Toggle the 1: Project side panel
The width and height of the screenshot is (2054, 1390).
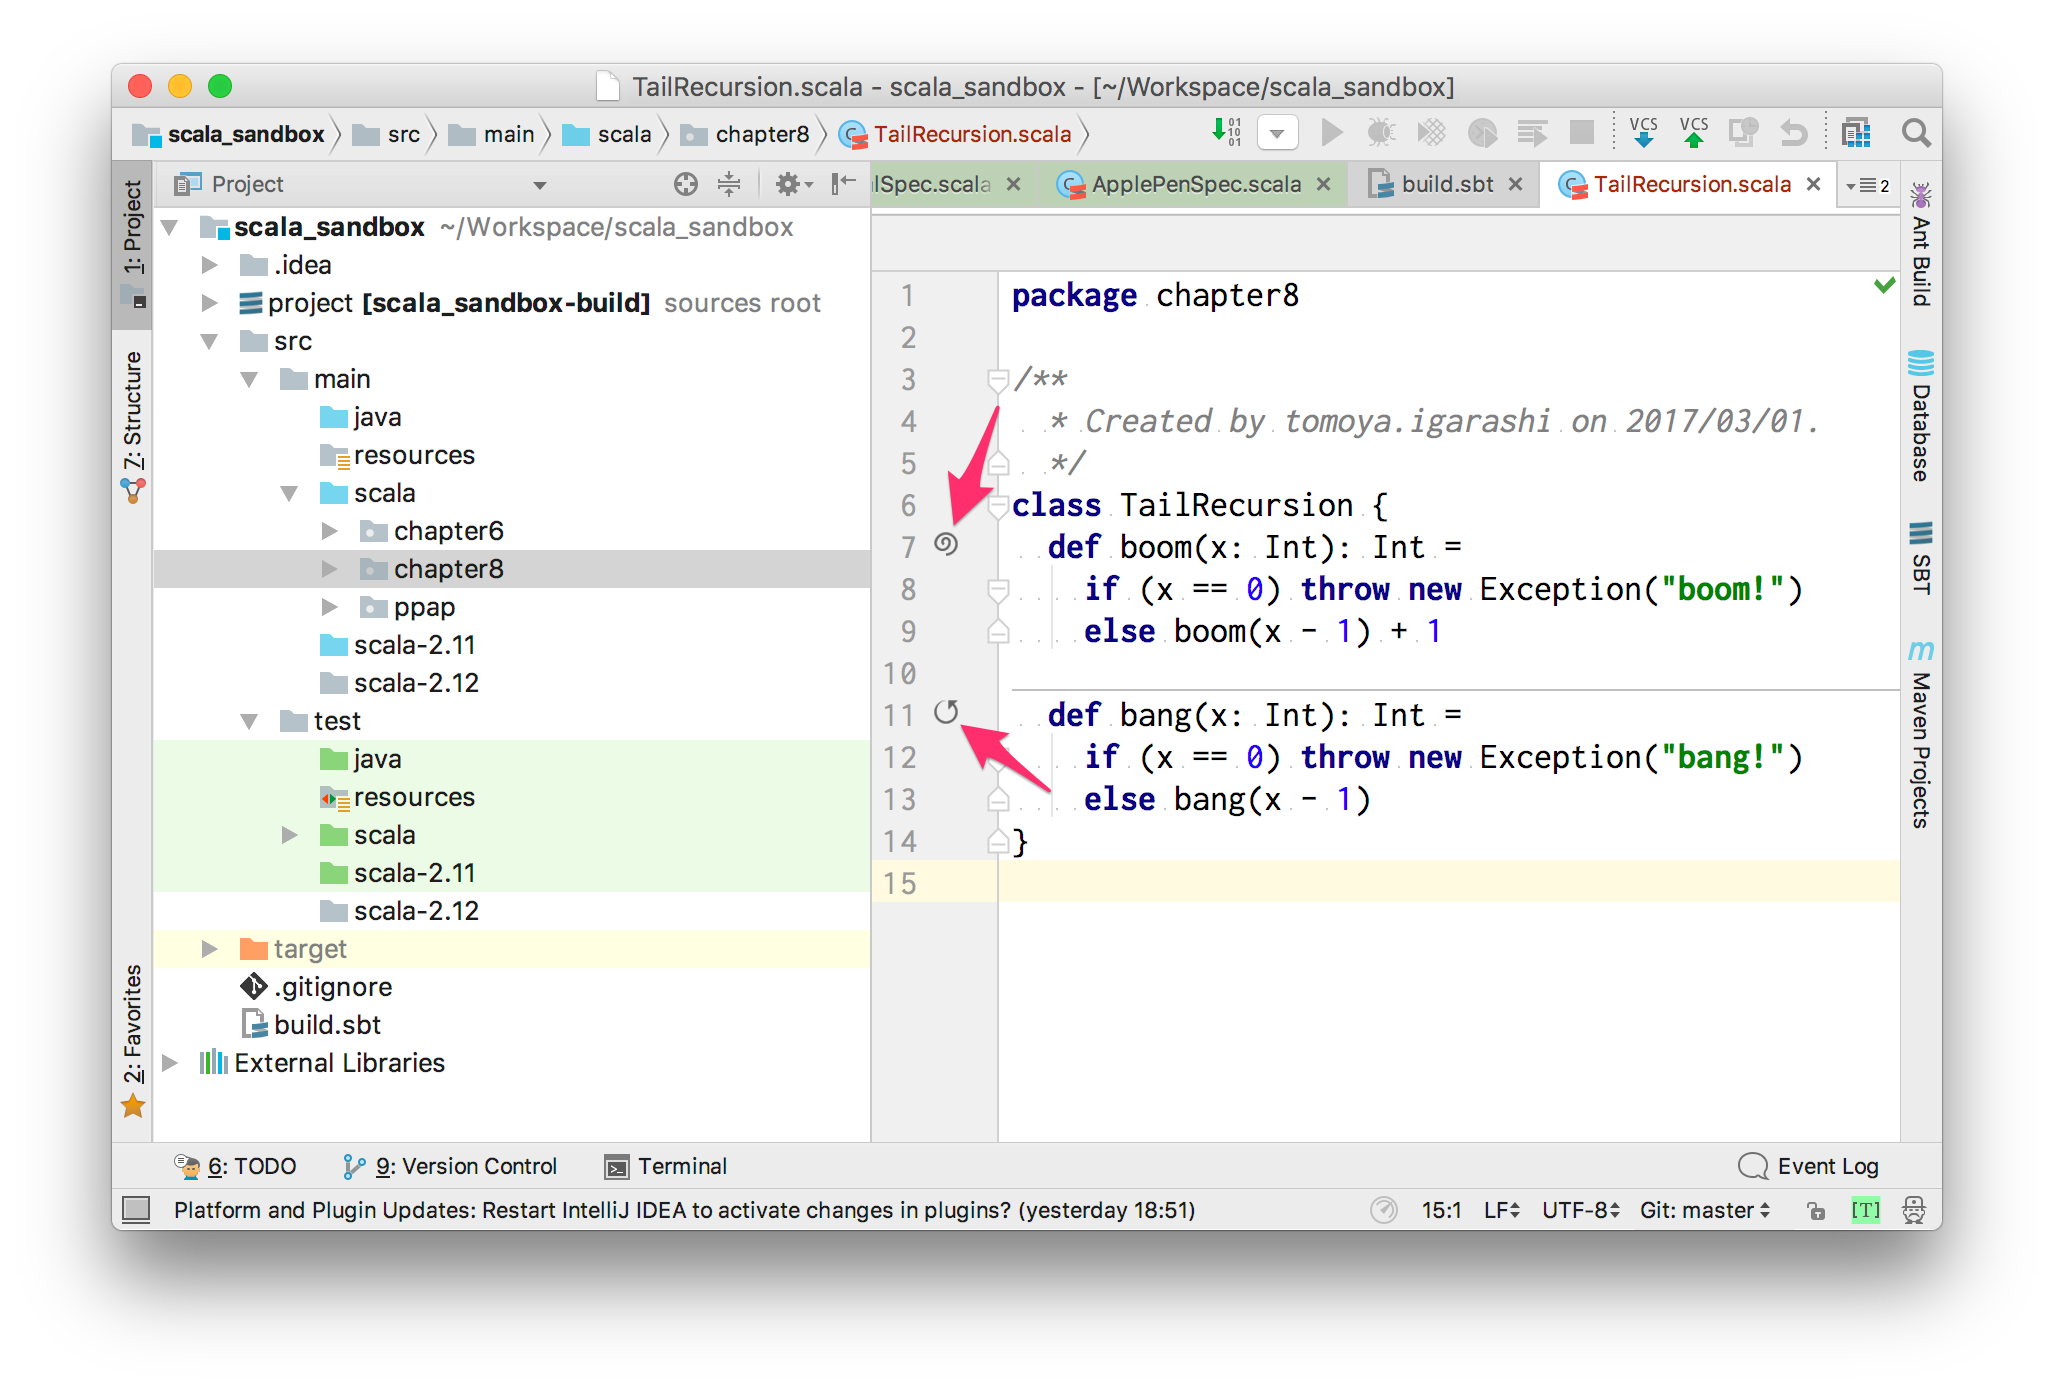click(133, 243)
